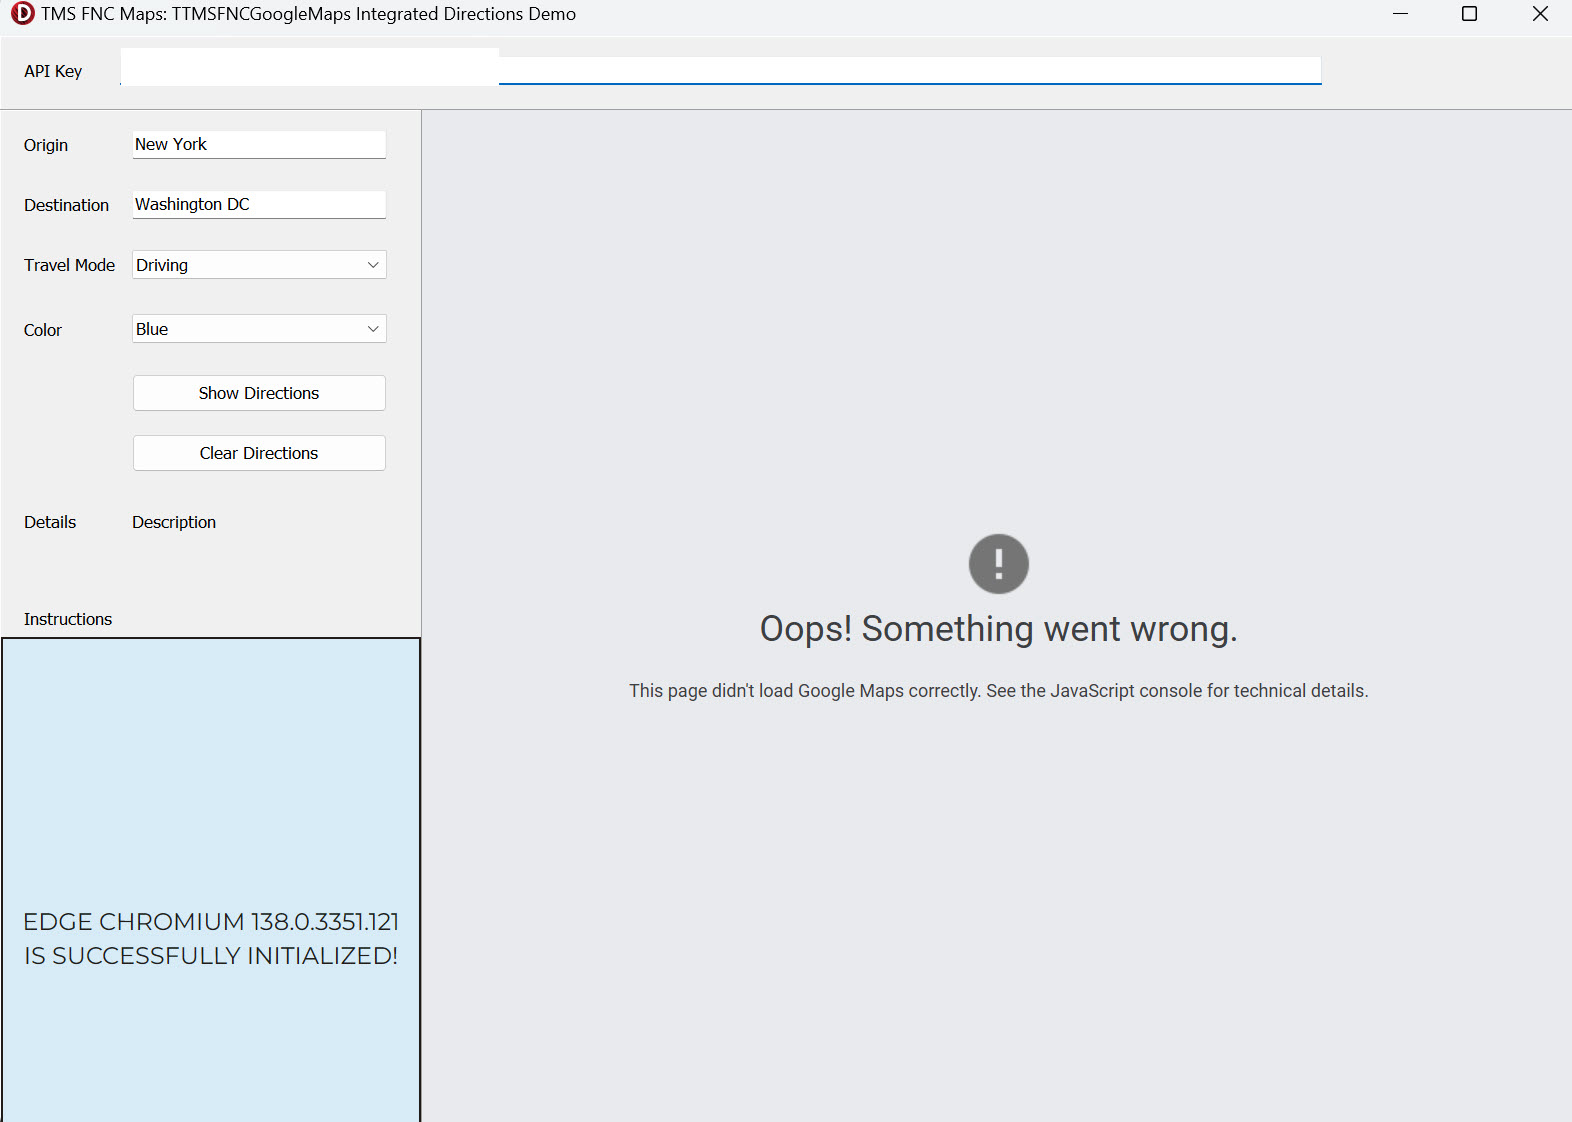Click the Color label

[43, 330]
